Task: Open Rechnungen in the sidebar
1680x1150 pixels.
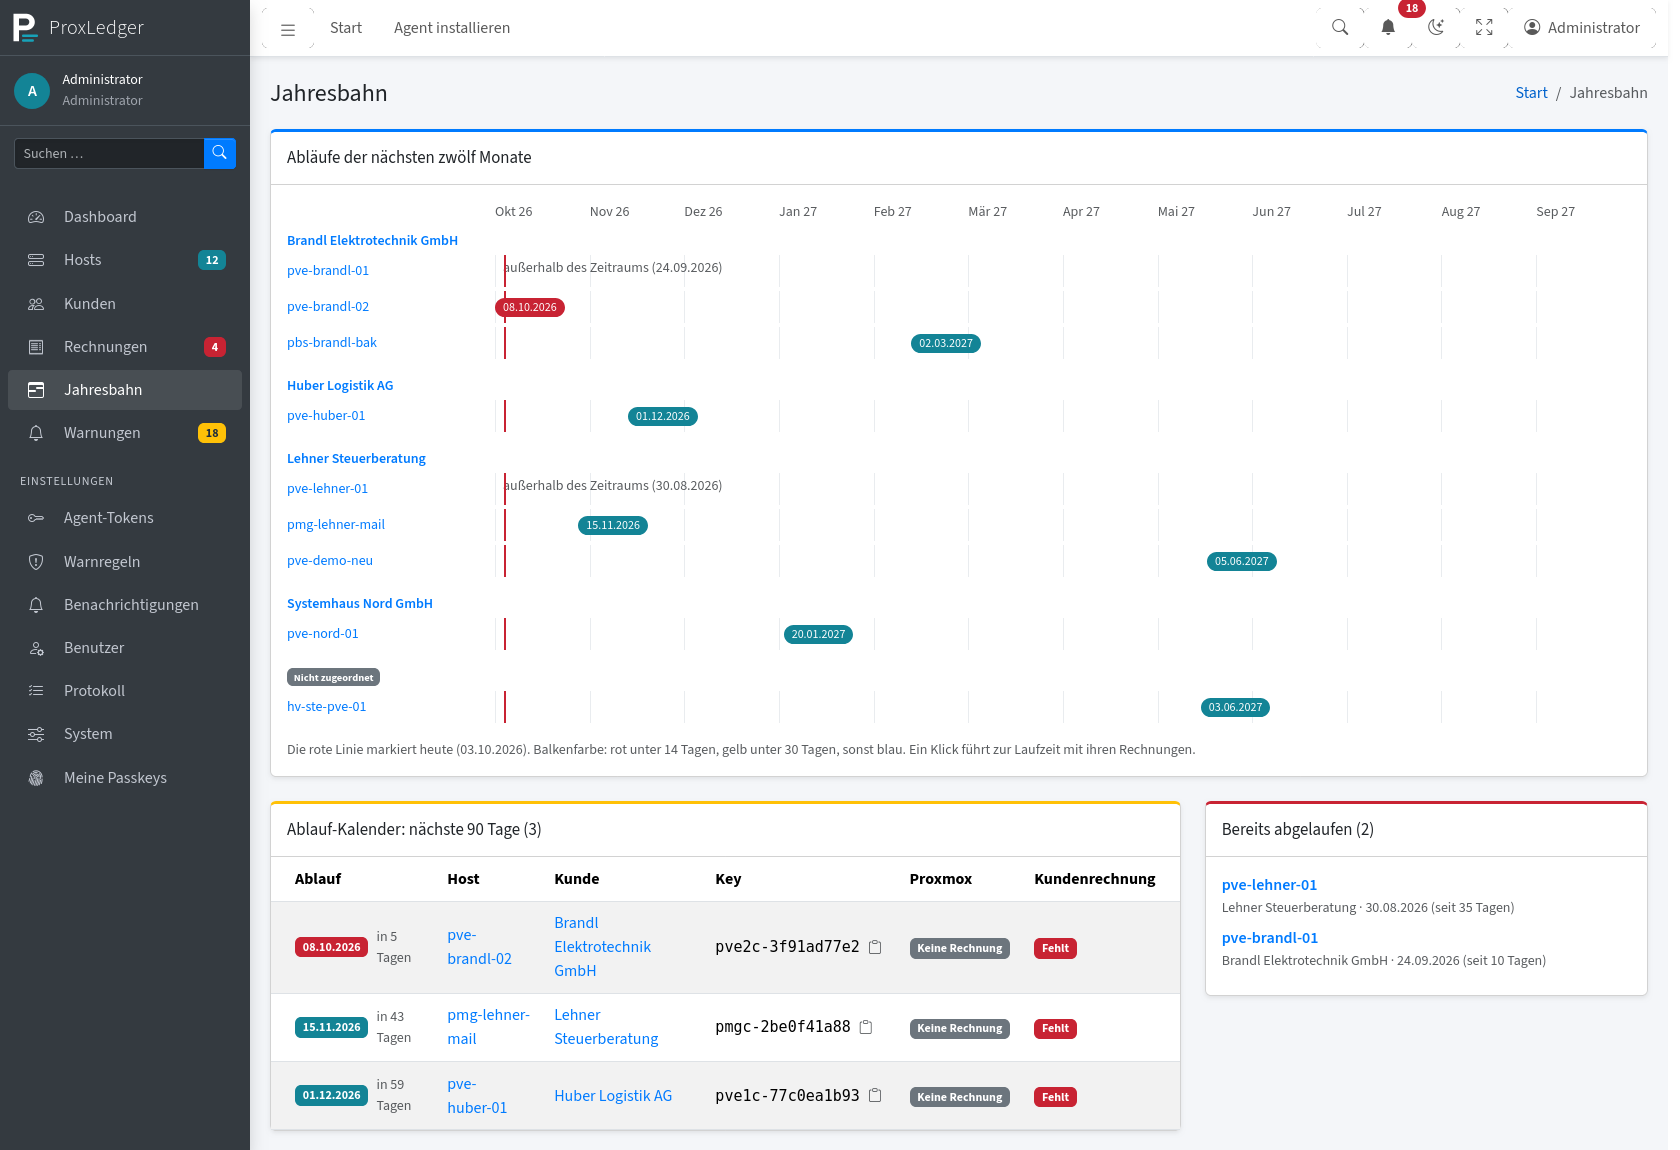Action: [x=125, y=347]
